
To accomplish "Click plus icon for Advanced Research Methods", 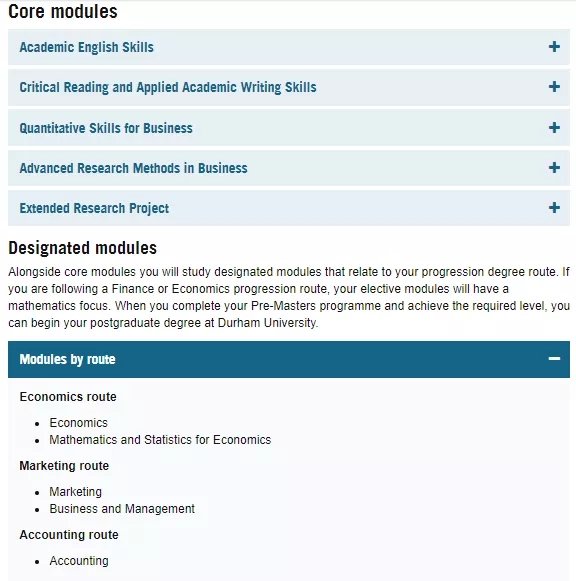I will [554, 167].
